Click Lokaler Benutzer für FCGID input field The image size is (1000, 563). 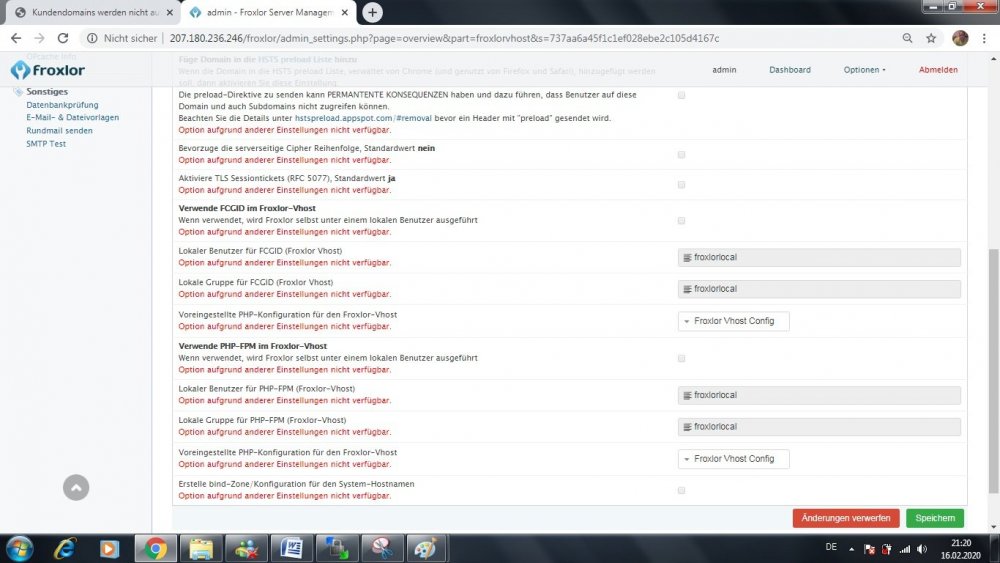pyautogui.click(x=819, y=258)
